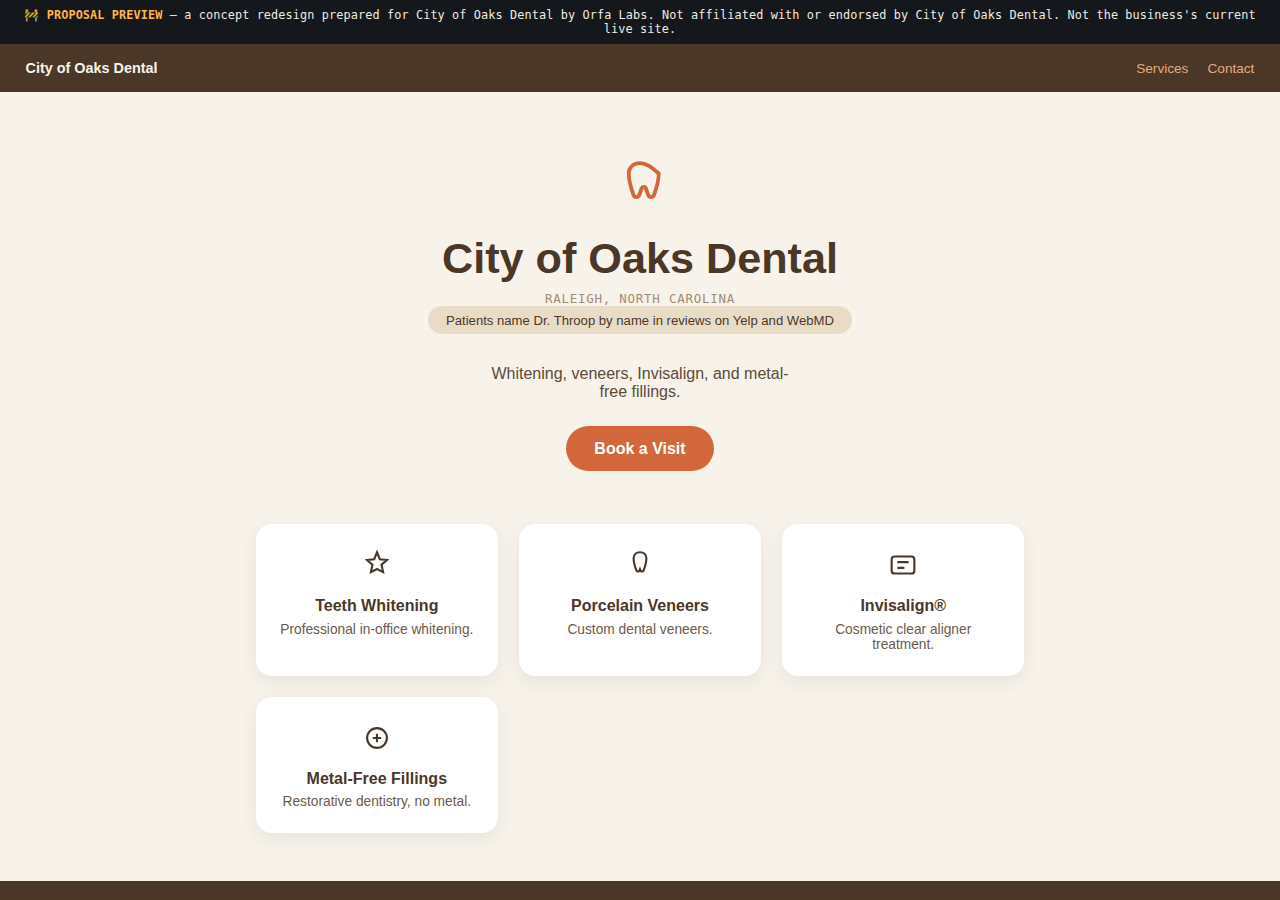Click the Raleigh, North Carolina subtitle
The width and height of the screenshot is (1280, 900).
coord(640,298)
